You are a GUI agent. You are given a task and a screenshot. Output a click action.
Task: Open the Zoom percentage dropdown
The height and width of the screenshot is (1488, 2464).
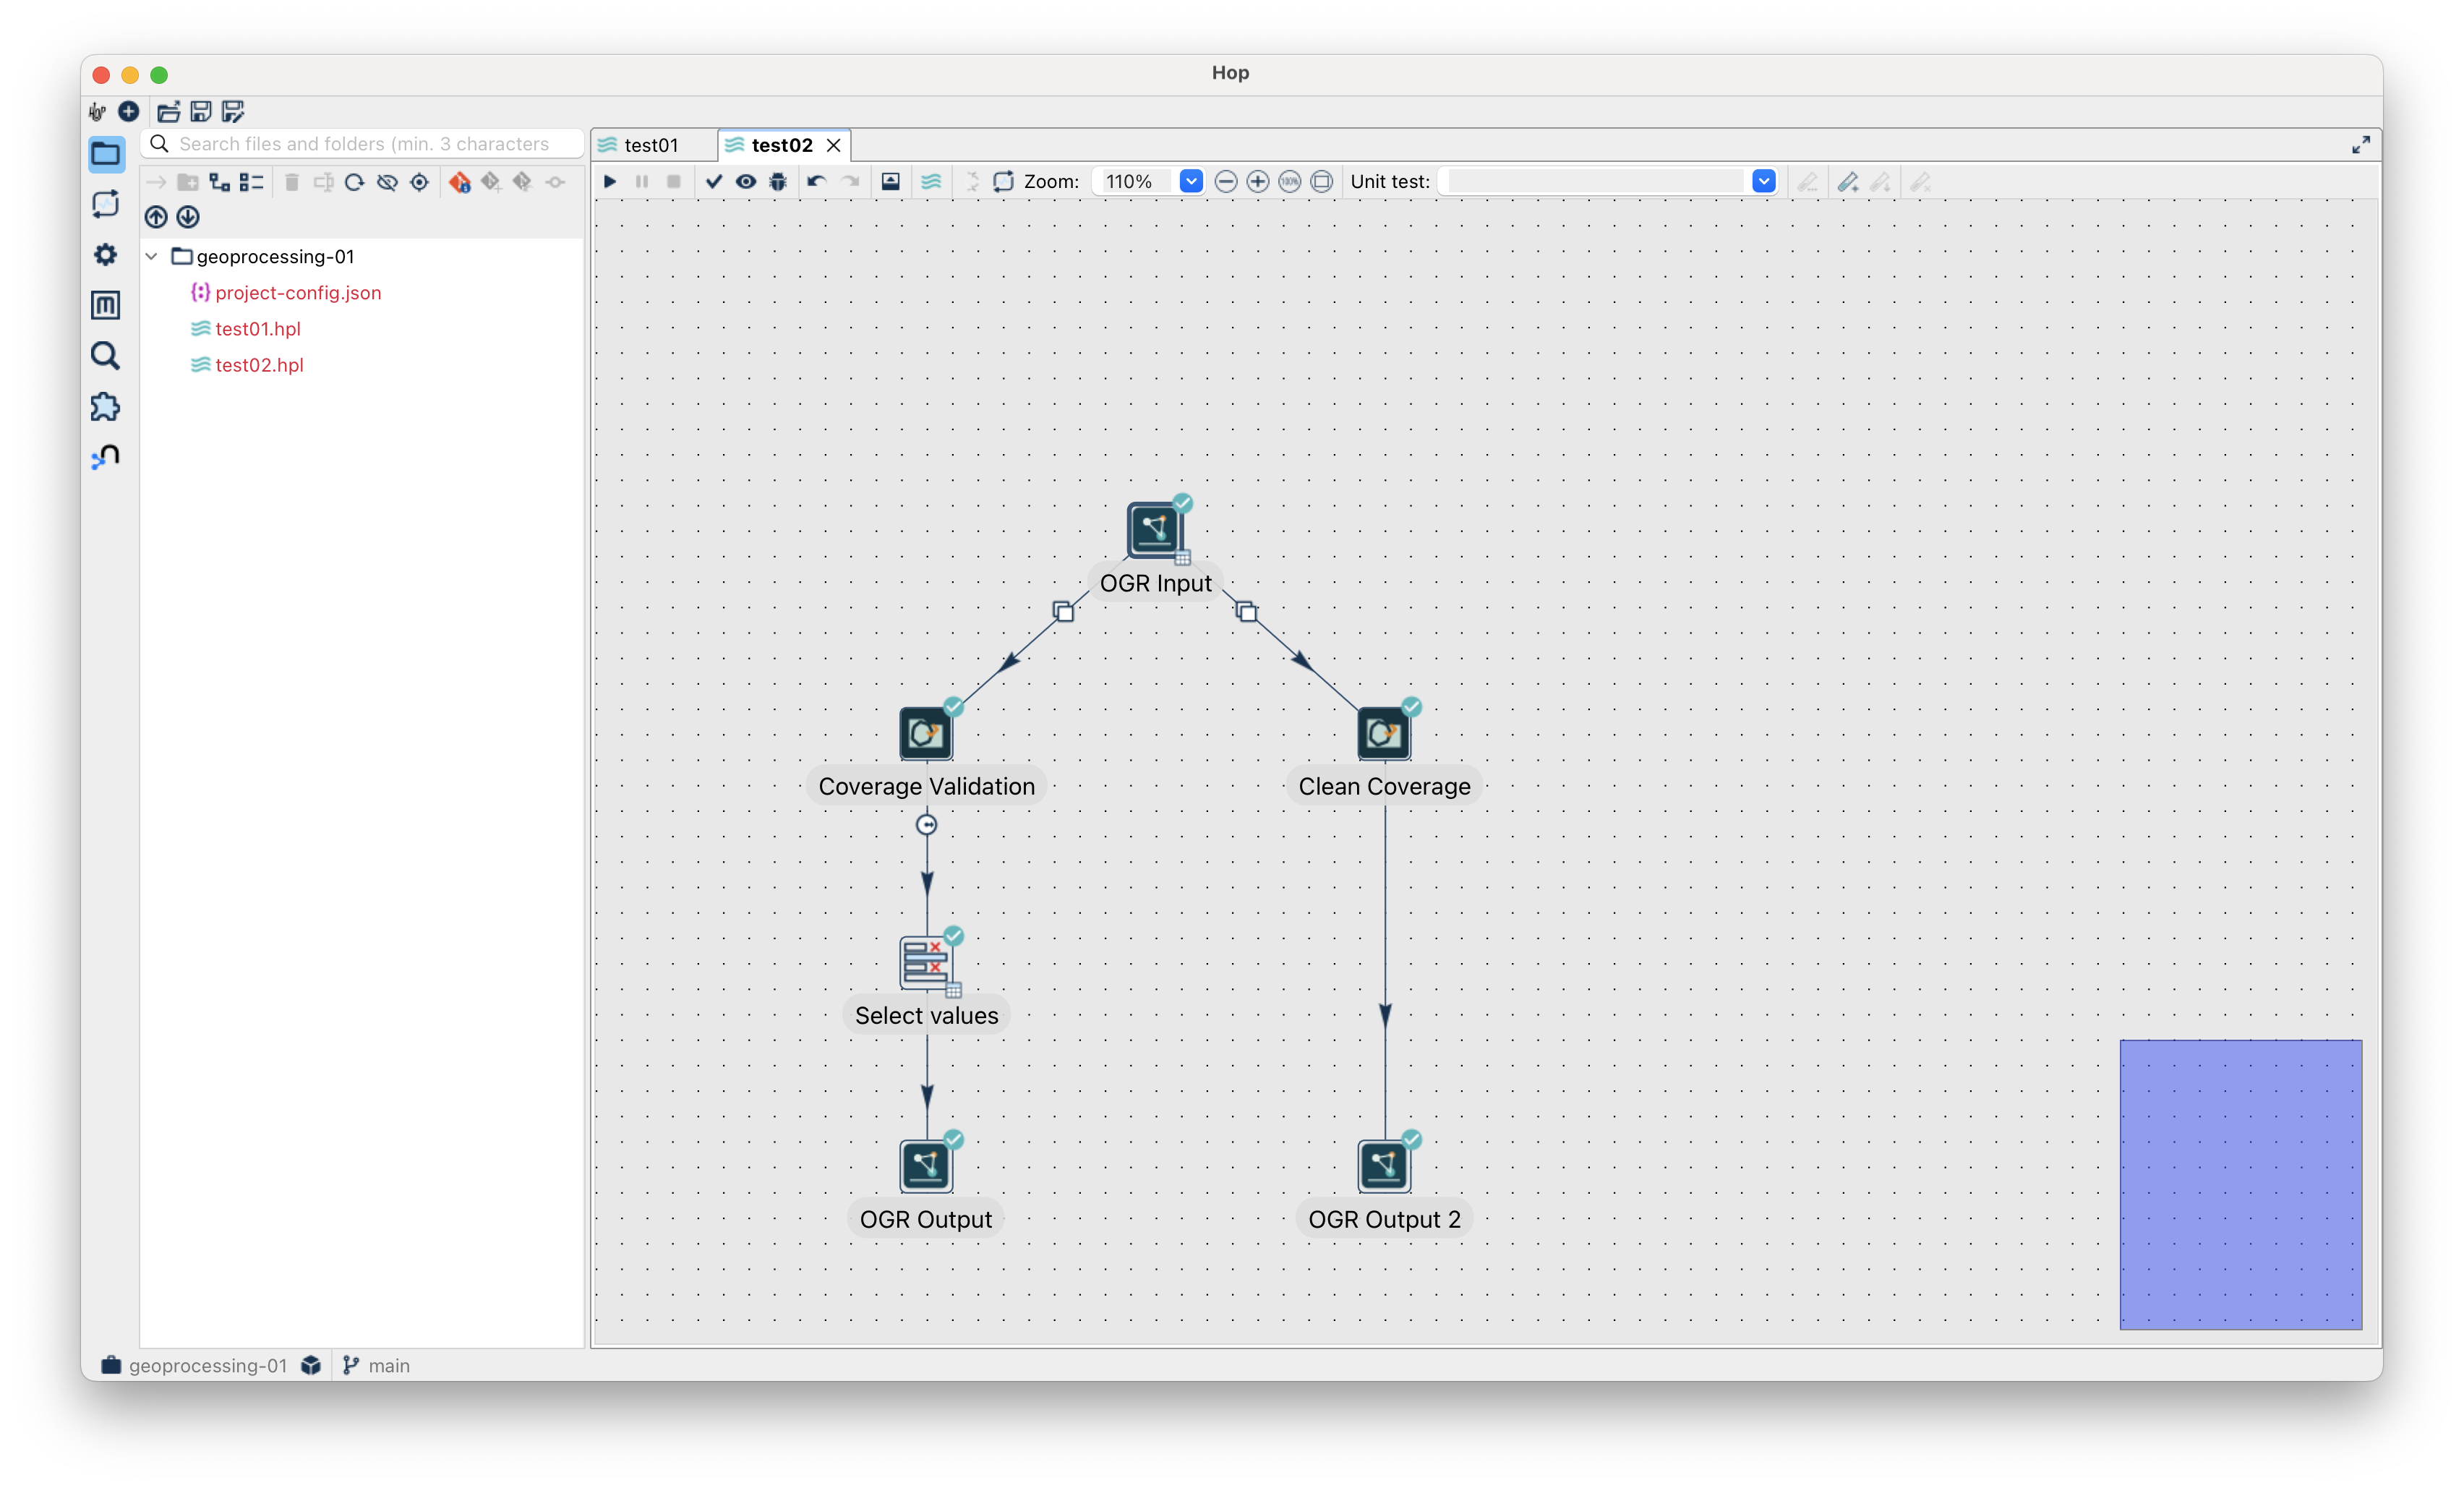pyautogui.click(x=1190, y=181)
